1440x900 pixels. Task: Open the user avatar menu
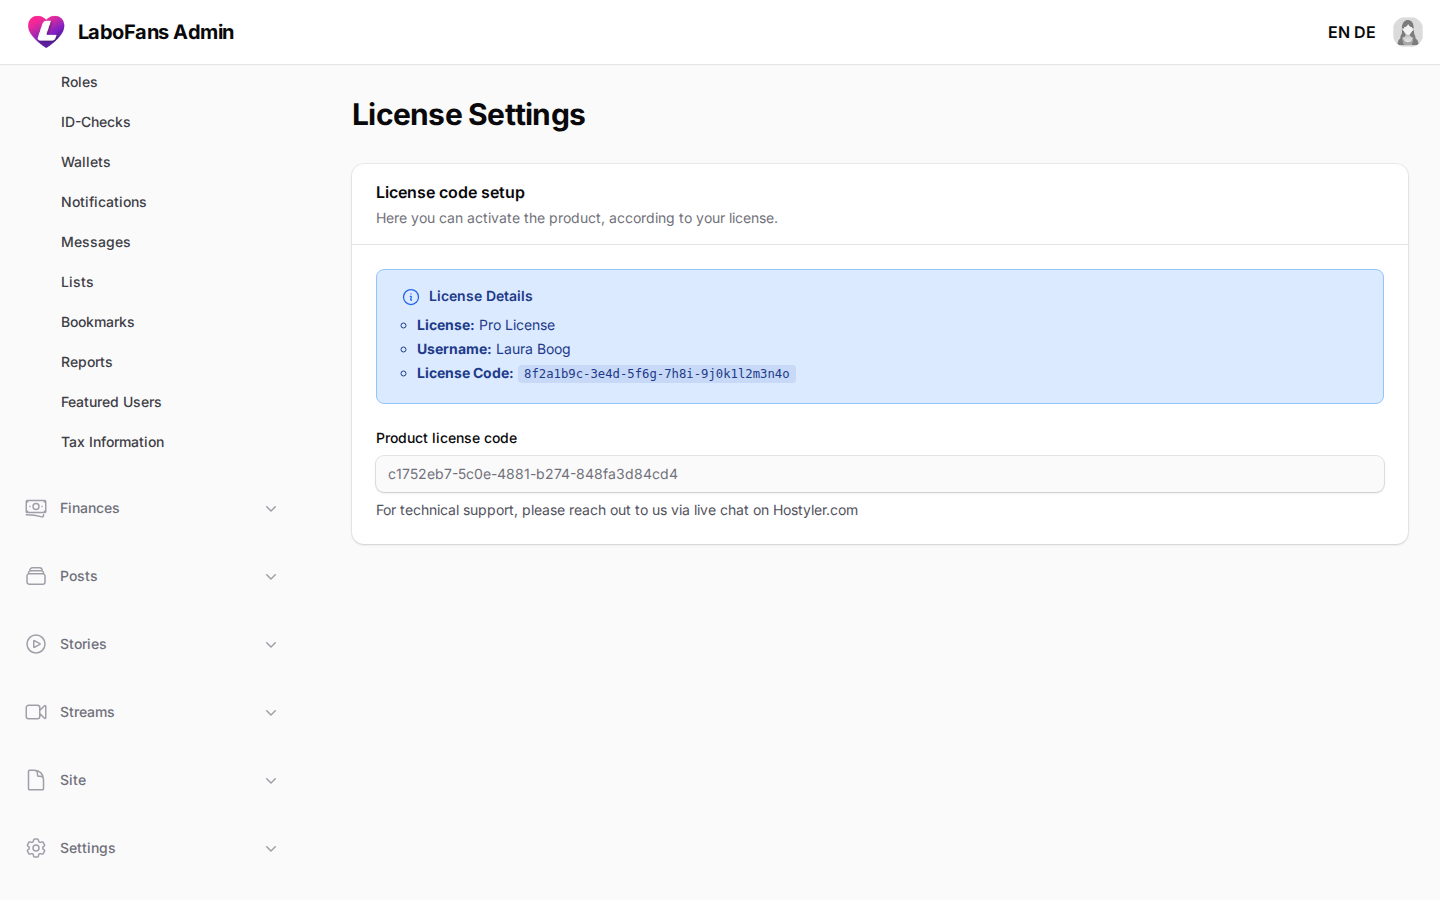pyautogui.click(x=1408, y=32)
